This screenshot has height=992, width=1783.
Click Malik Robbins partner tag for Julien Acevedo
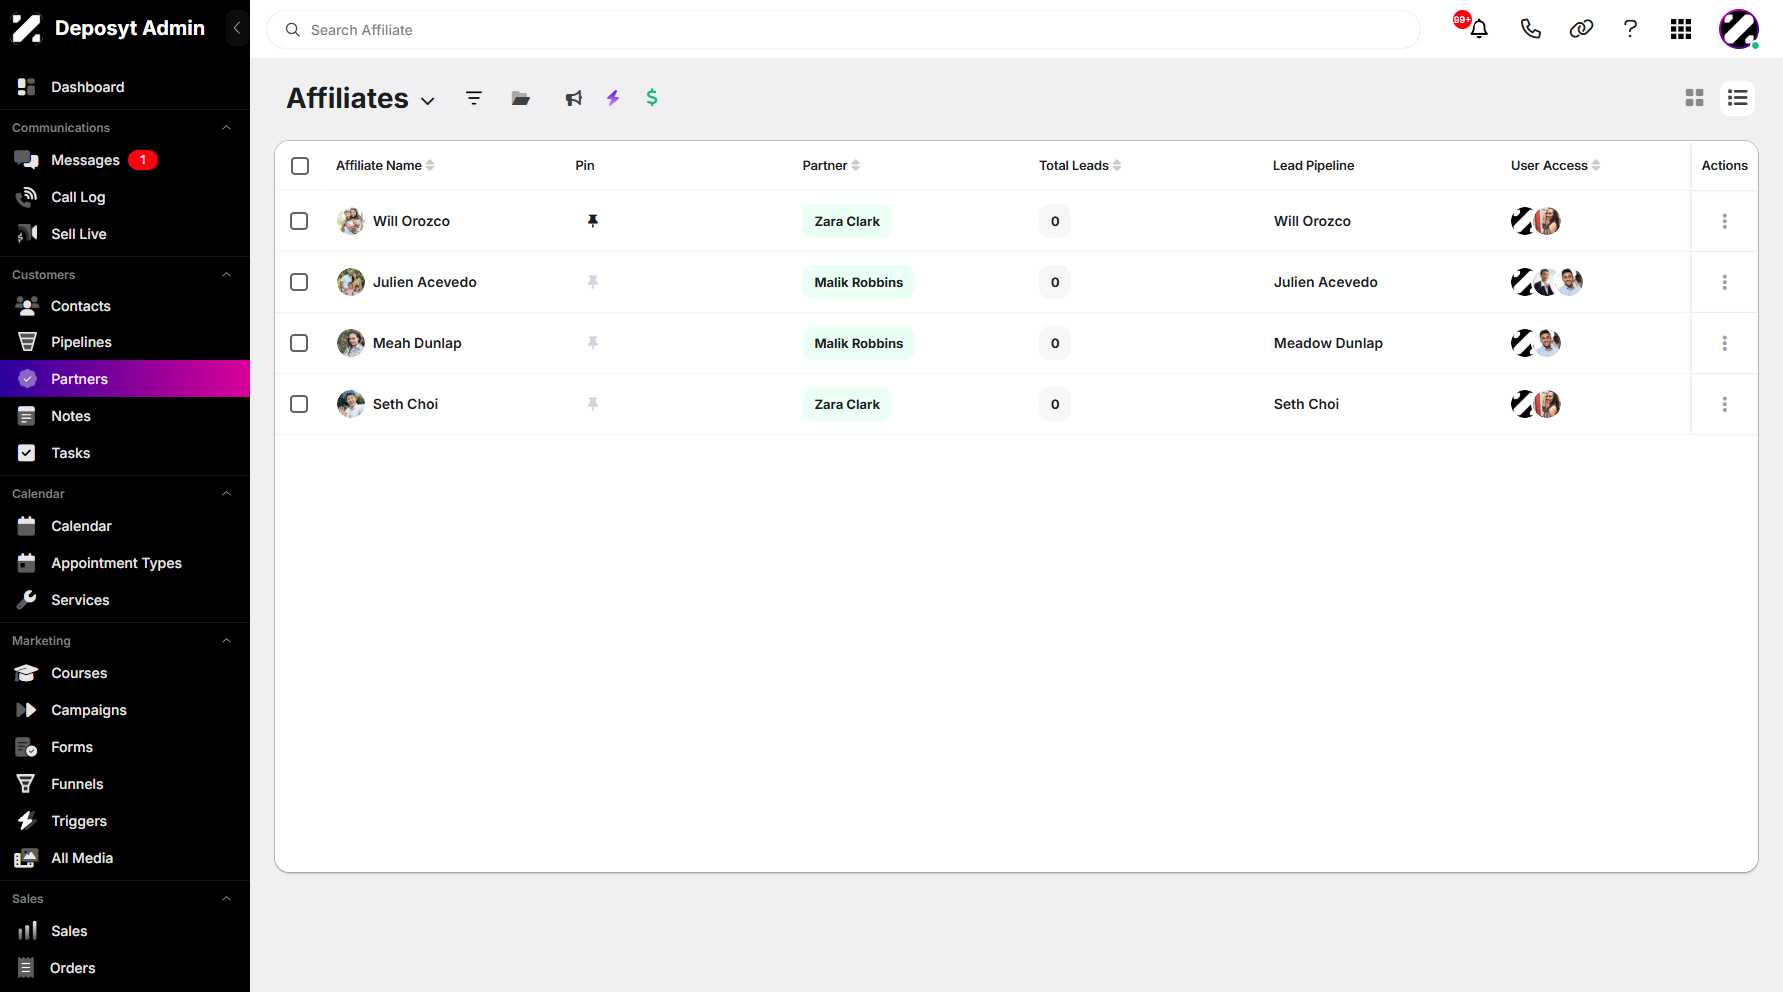[x=859, y=282]
